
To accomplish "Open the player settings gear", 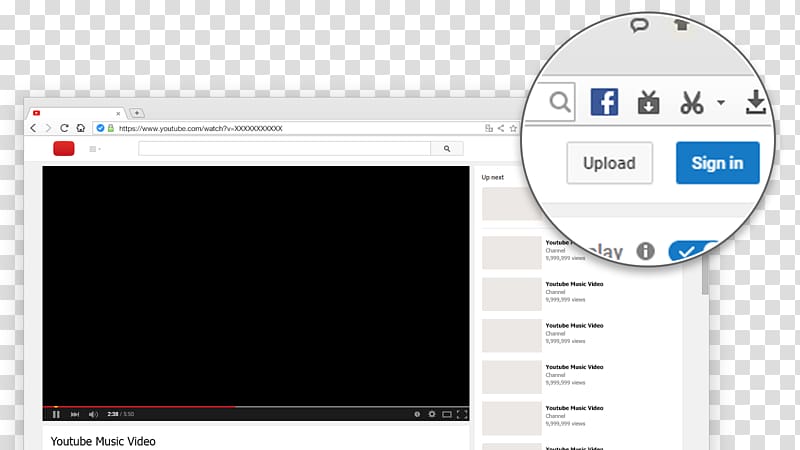I will (432, 414).
